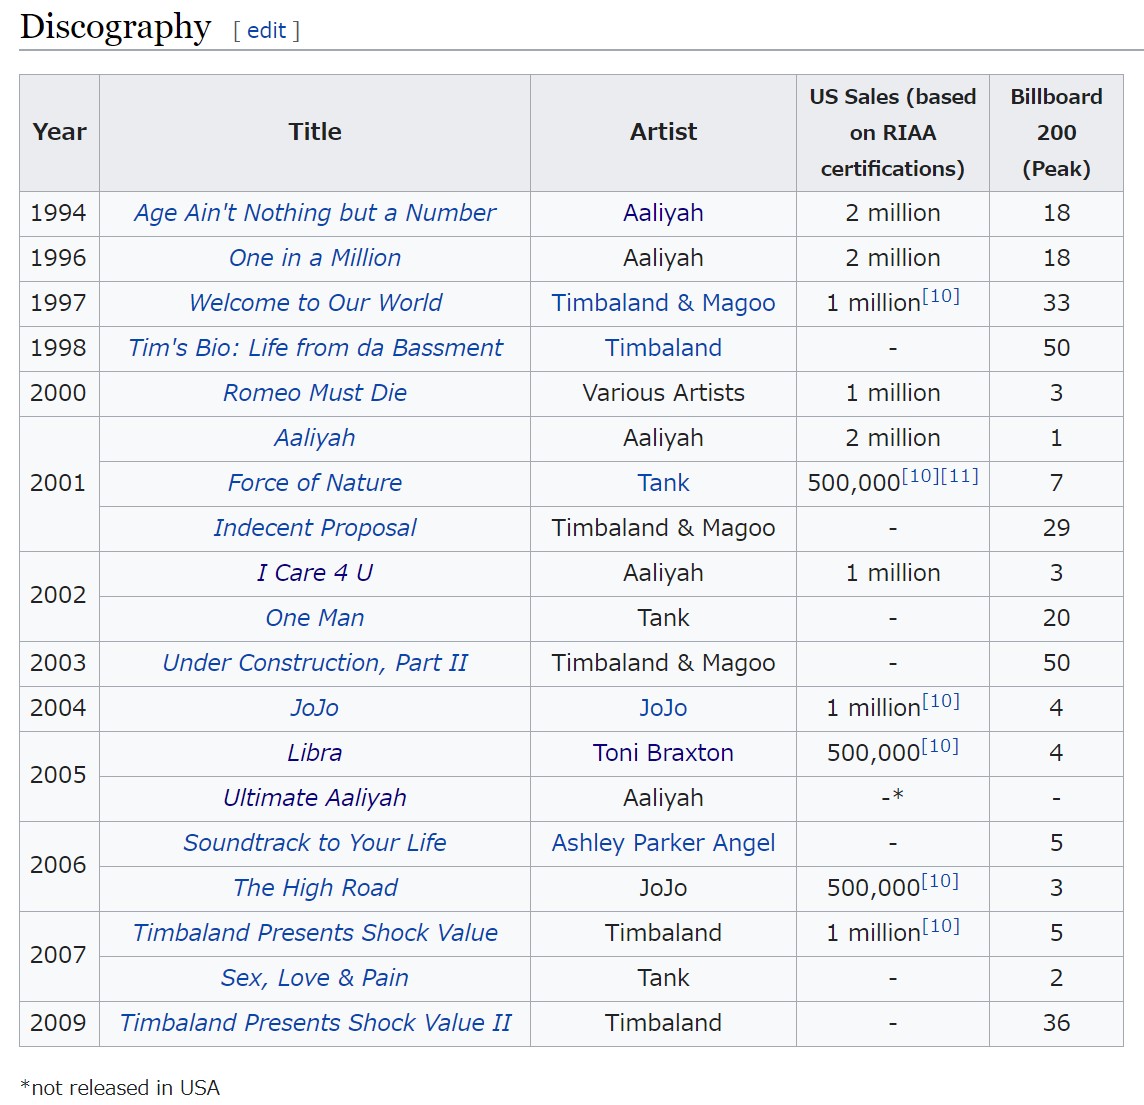Open the Ultimate Aaliyah link

coord(314,798)
